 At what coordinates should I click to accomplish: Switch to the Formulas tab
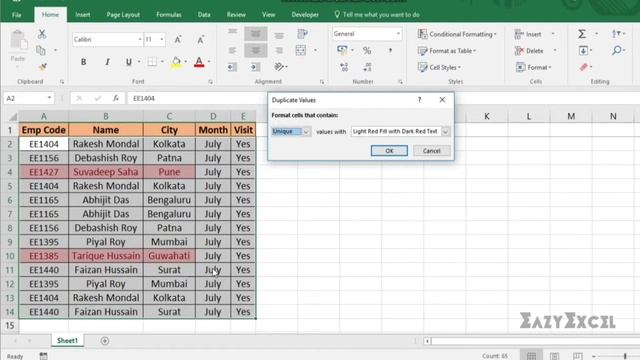tap(169, 15)
